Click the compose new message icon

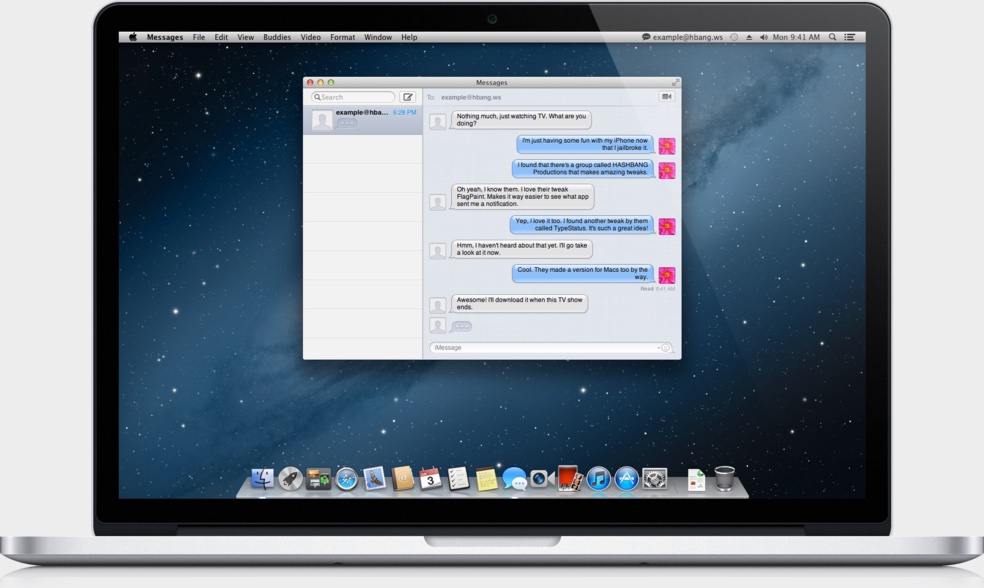408,97
